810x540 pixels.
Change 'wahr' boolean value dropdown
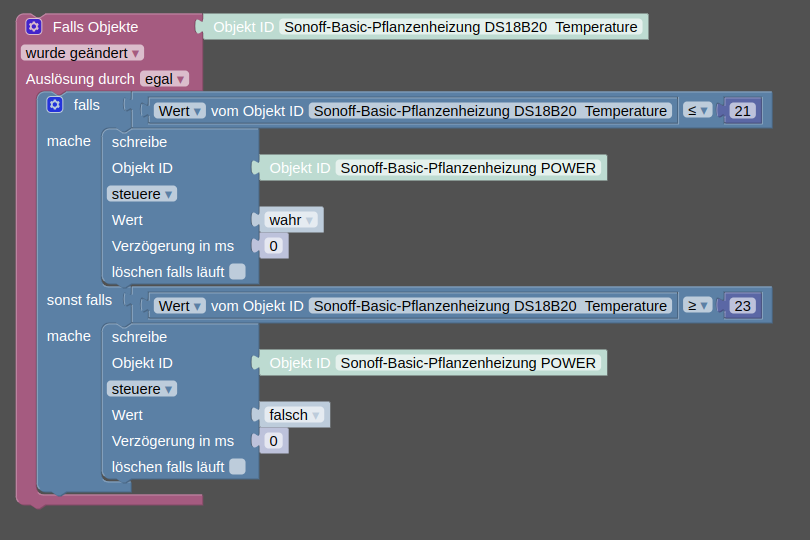click(x=292, y=220)
